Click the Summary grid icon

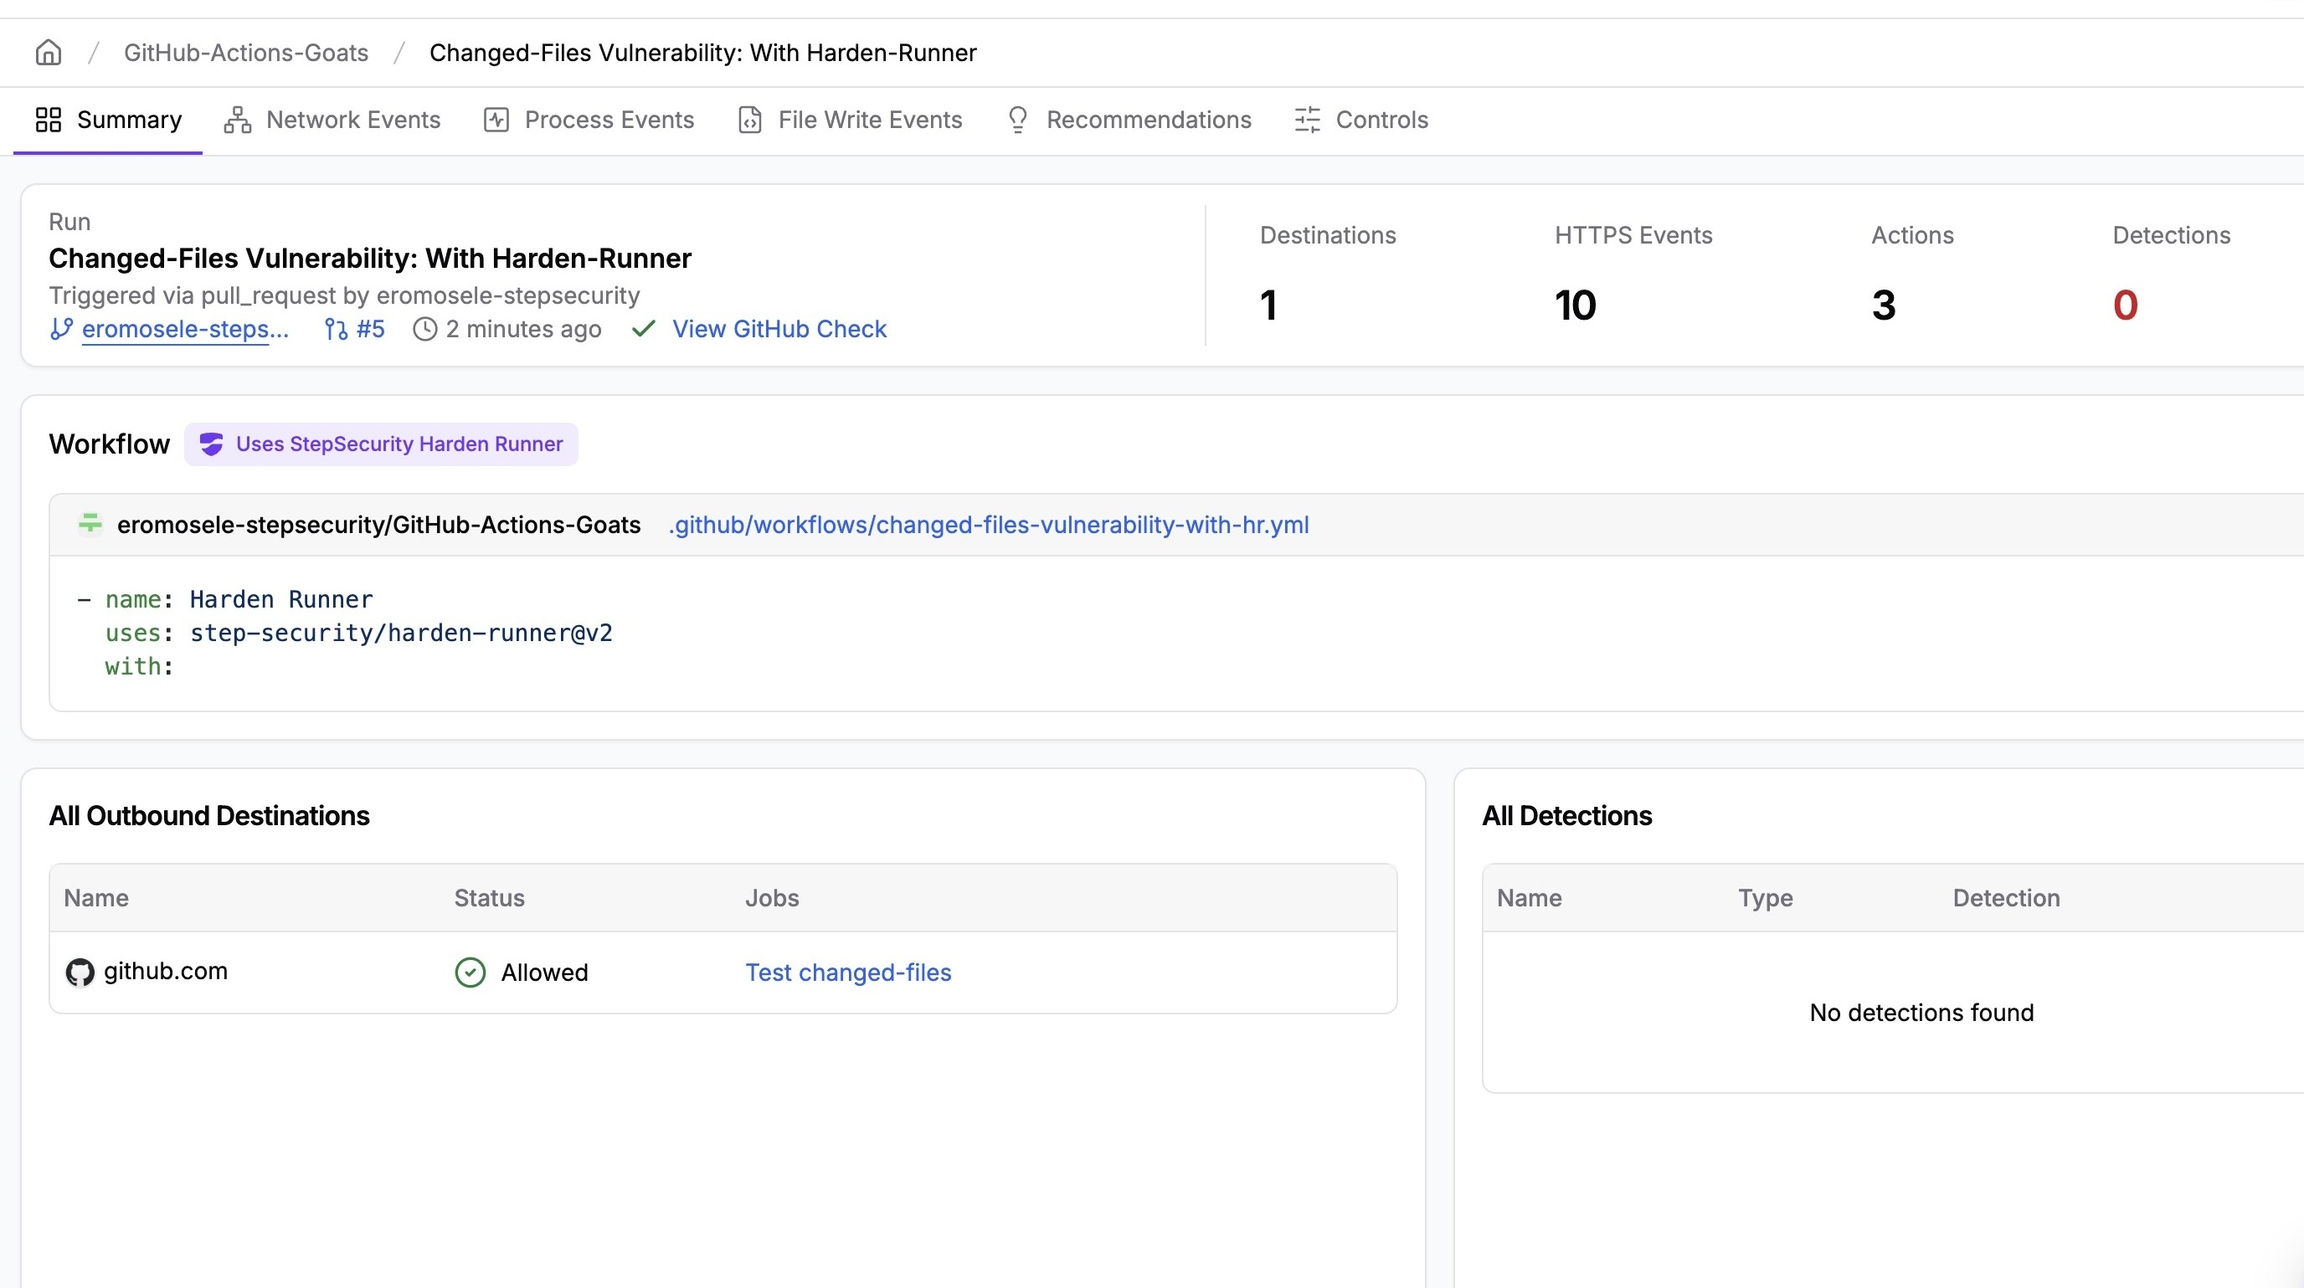pos(48,120)
